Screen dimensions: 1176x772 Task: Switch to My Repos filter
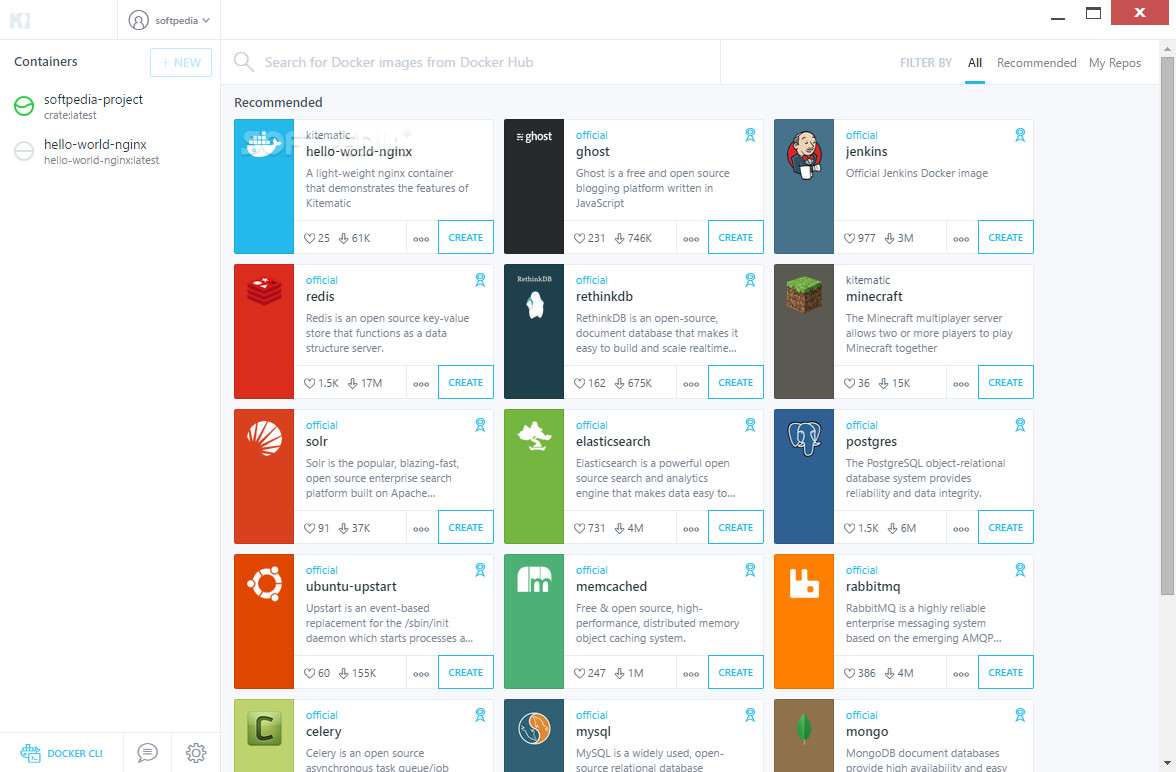click(x=1115, y=62)
